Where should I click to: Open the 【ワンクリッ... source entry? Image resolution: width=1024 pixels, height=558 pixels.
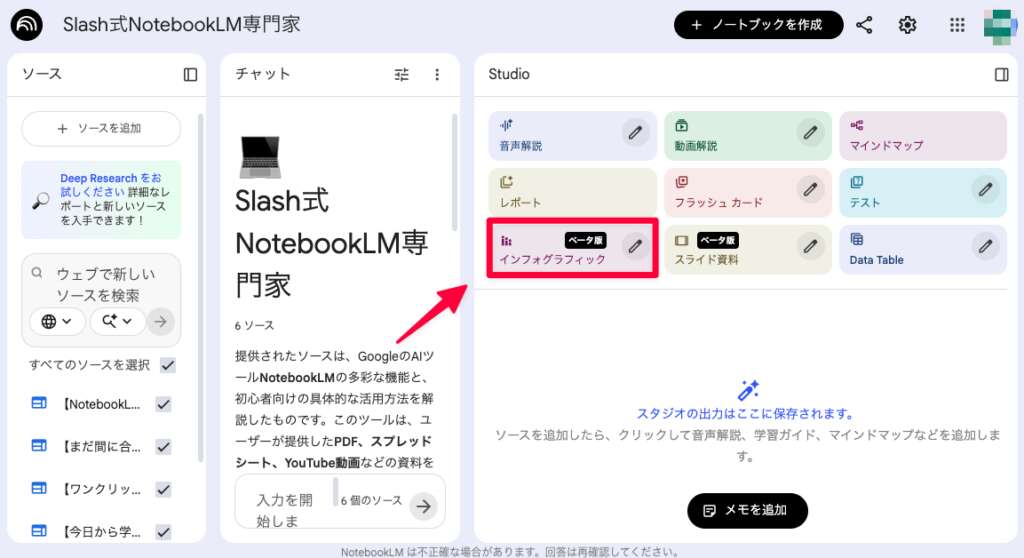101,489
